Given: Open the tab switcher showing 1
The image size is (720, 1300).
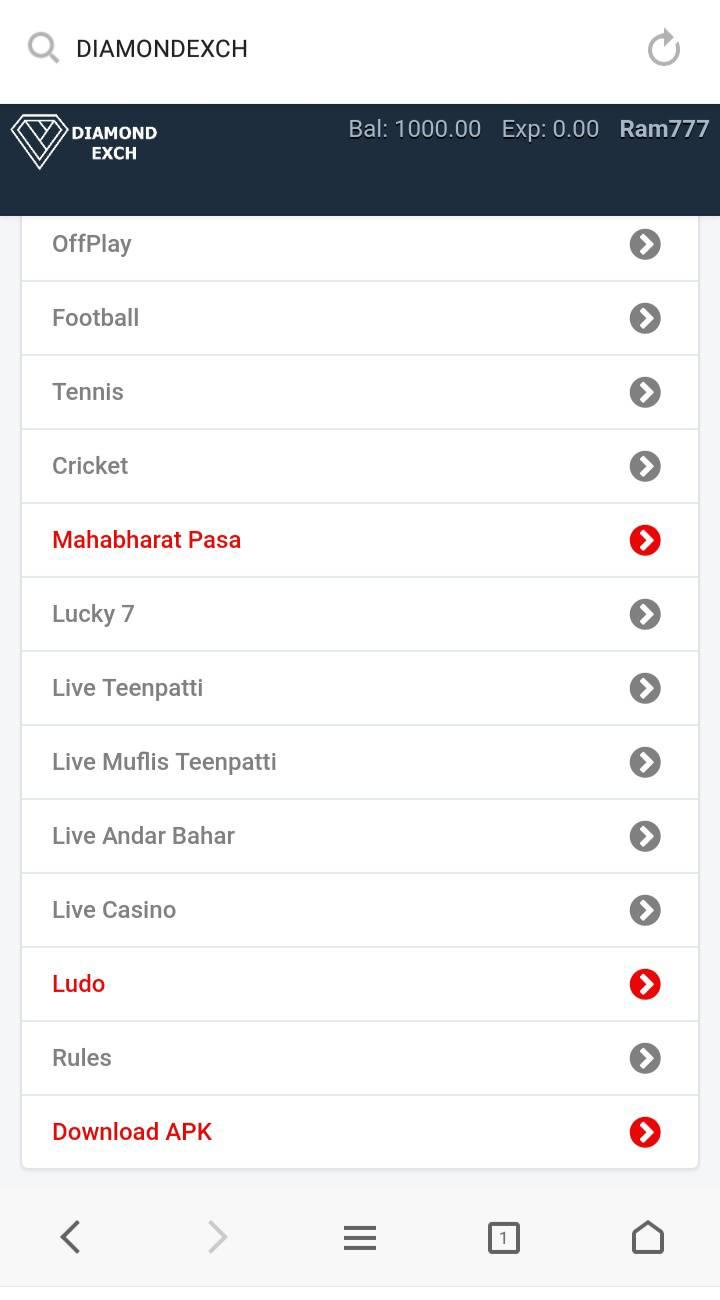Looking at the screenshot, I should click(x=503, y=1238).
